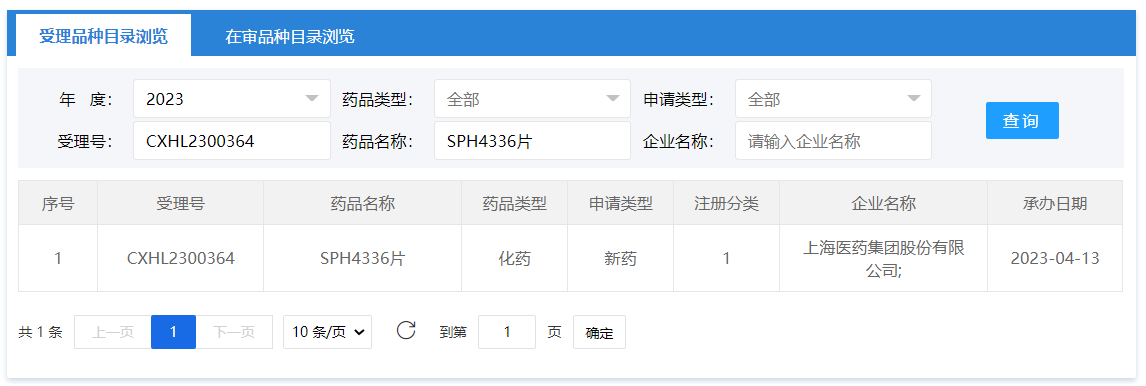1146x386 pixels.
Task: Open the 年度 2023 dropdown
Action: click(x=232, y=99)
